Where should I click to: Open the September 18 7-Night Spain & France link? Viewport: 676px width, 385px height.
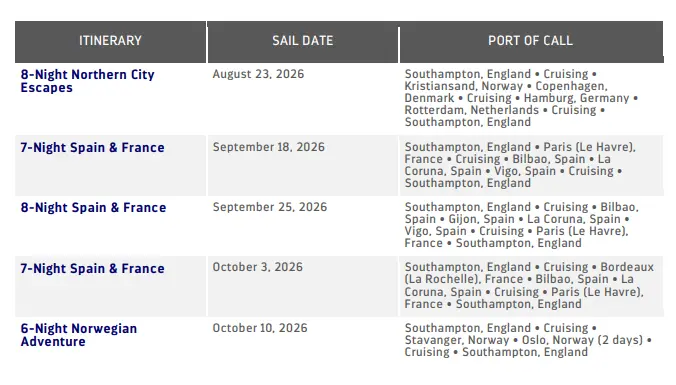pyautogui.click(x=92, y=147)
